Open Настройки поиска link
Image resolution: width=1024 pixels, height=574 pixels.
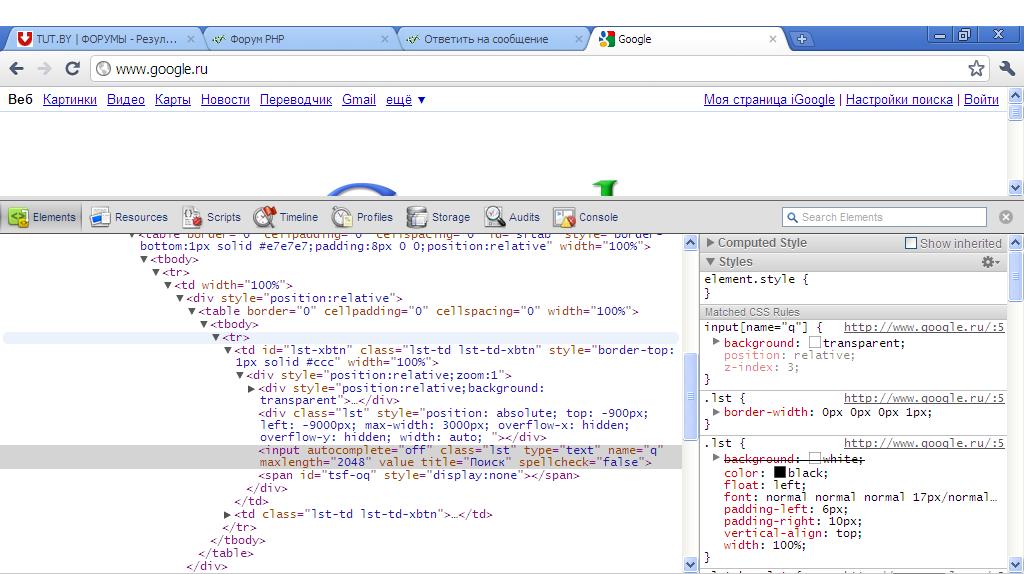pos(899,100)
